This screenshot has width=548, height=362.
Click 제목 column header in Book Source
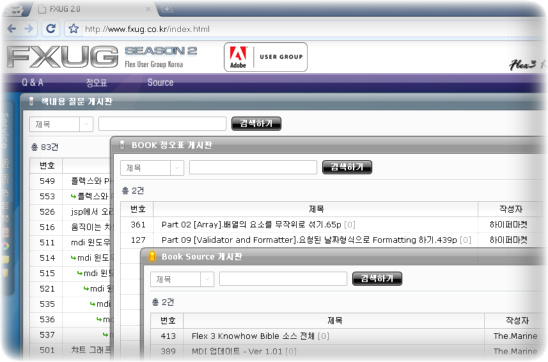click(x=334, y=320)
